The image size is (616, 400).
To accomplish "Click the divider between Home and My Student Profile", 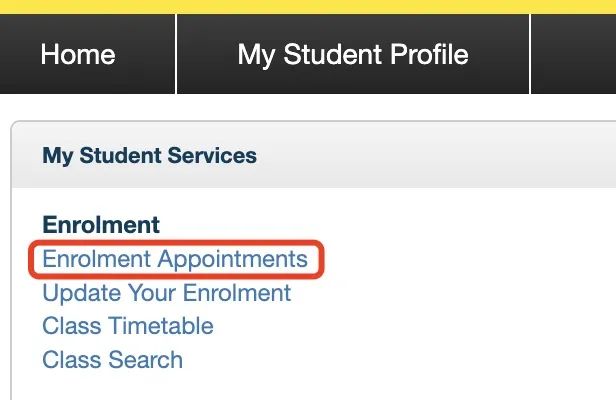I will tap(176, 54).
